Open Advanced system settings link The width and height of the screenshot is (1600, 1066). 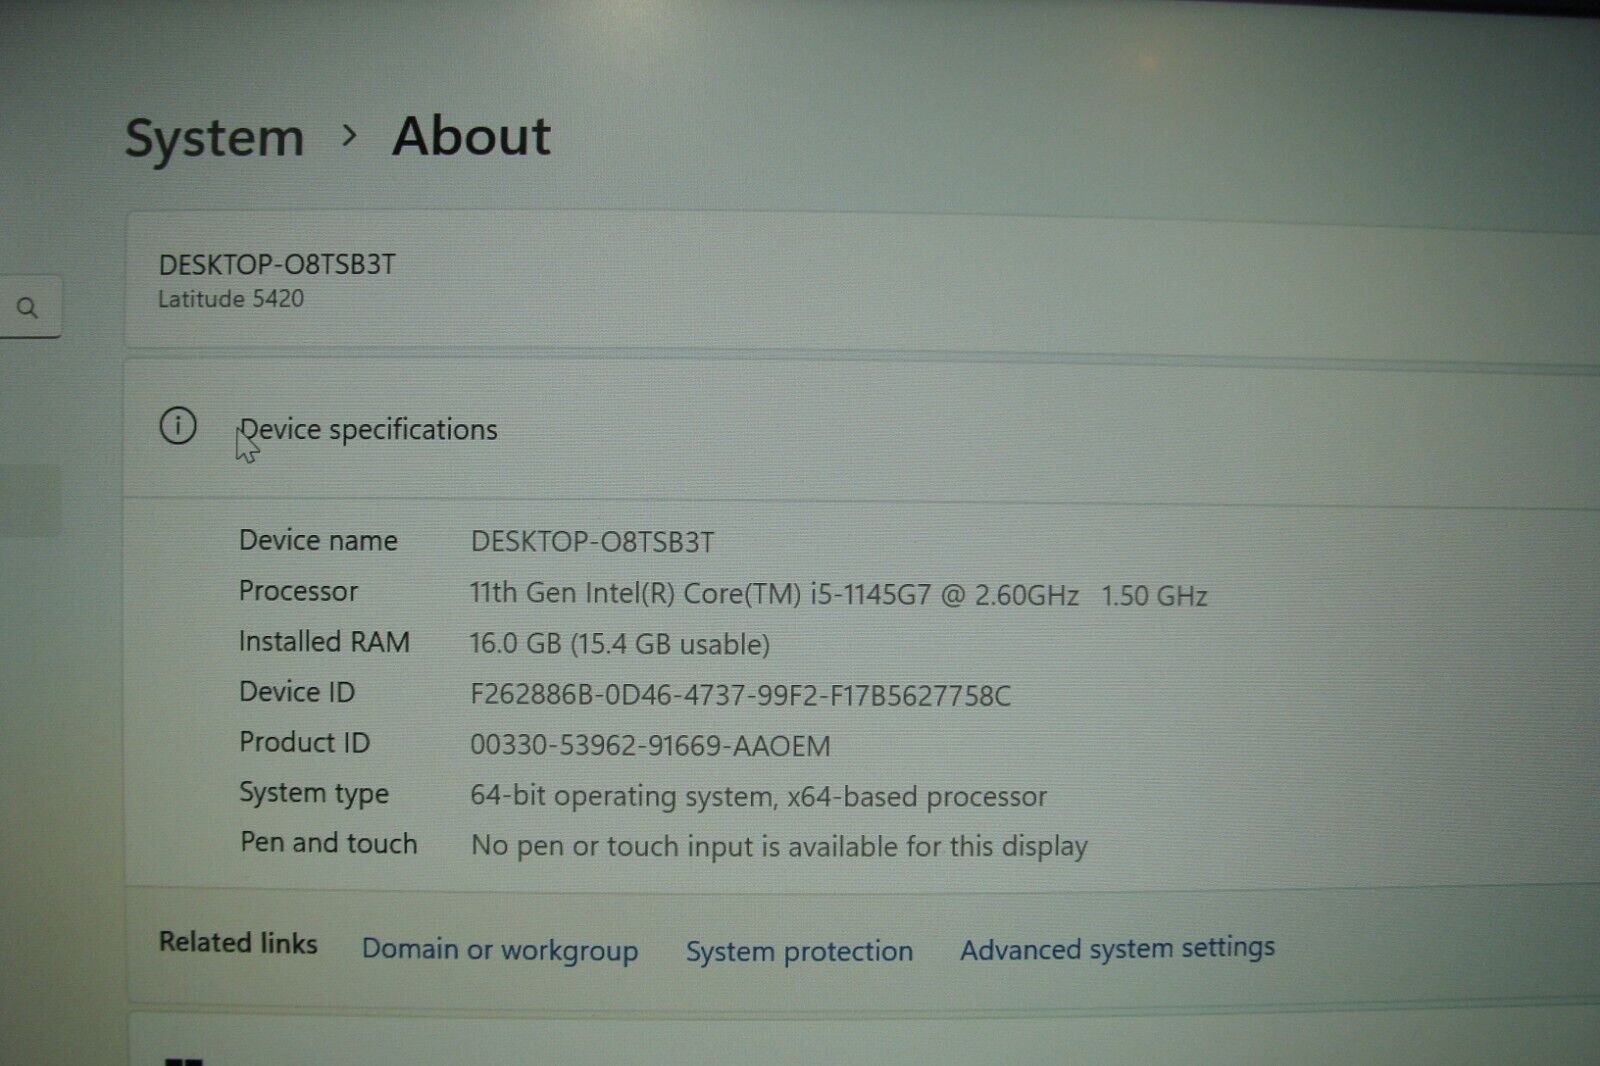[x=1117, y=948]
